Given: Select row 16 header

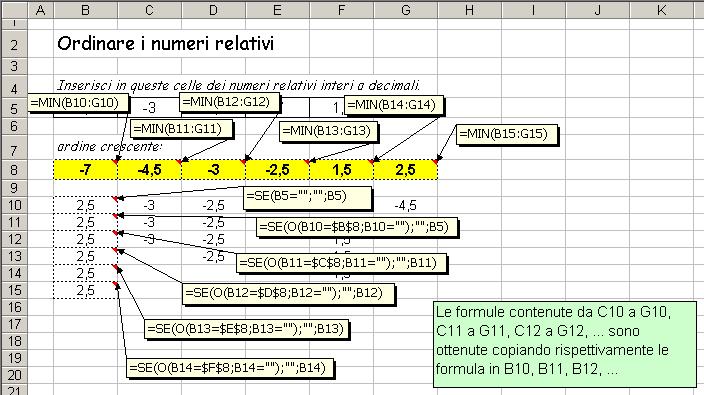Looking at the screenshot, I should pyautogui.click(x=14, y=307).
